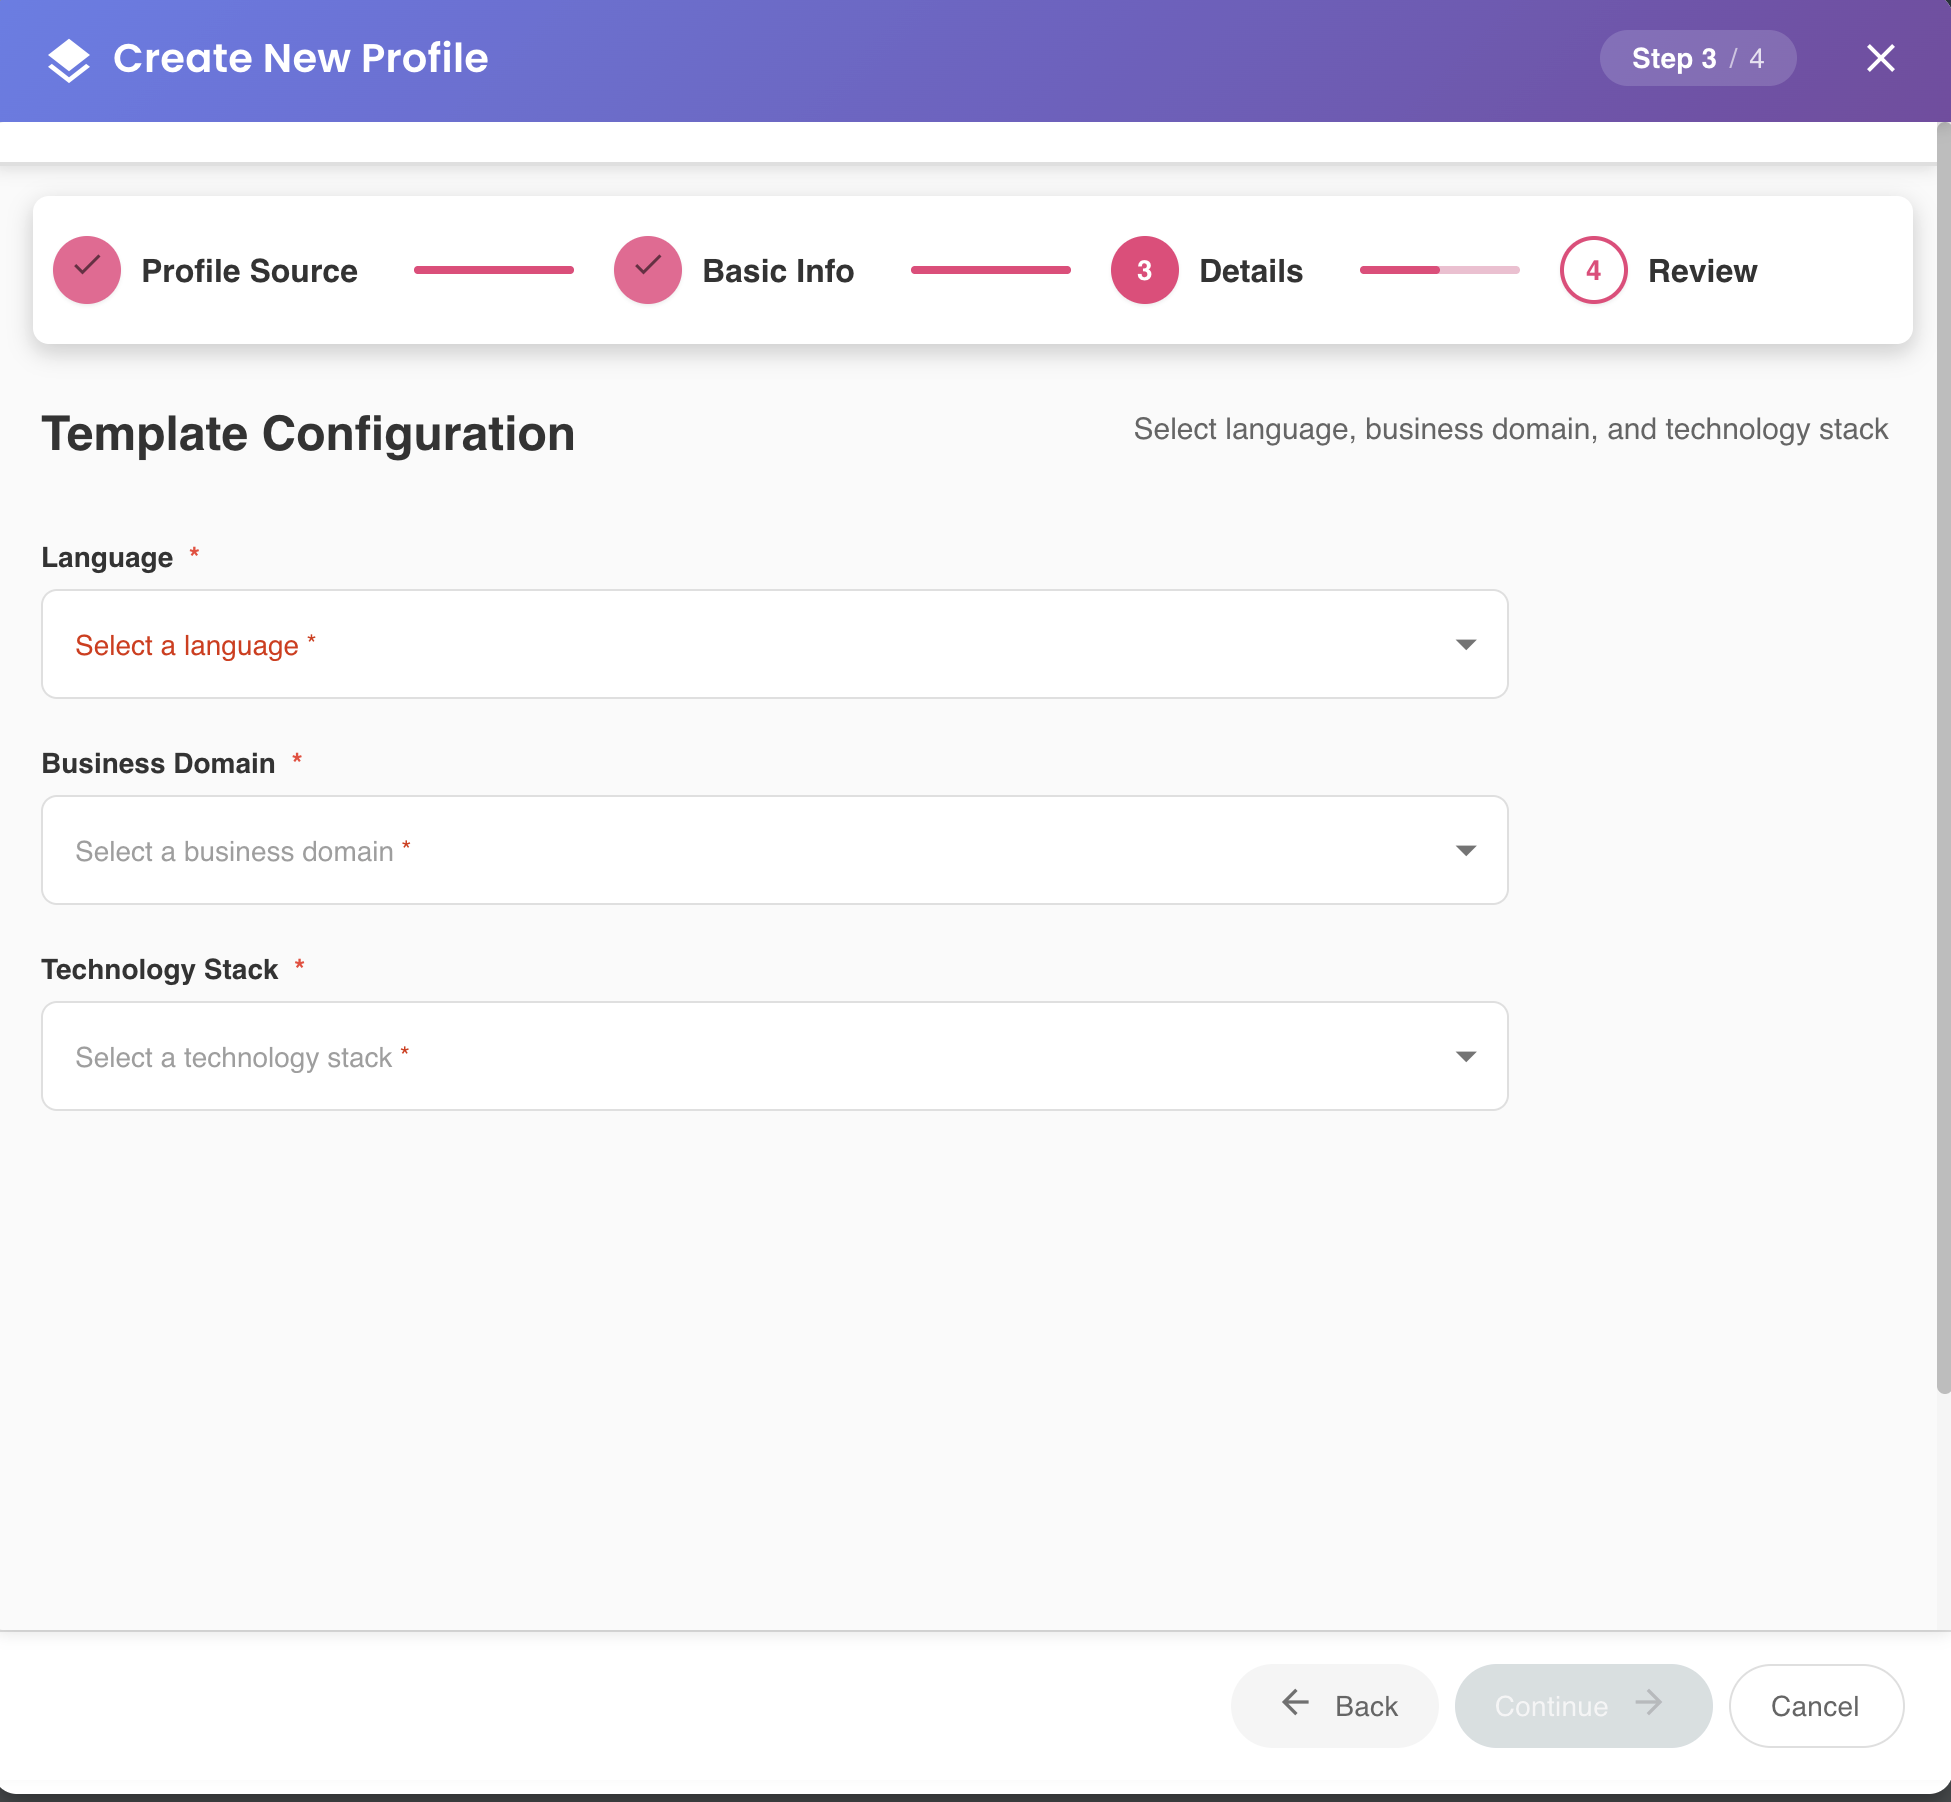Click the Review step number 4 circle
Viewport: 1951px width, 1802px height.
[1593, 270]
